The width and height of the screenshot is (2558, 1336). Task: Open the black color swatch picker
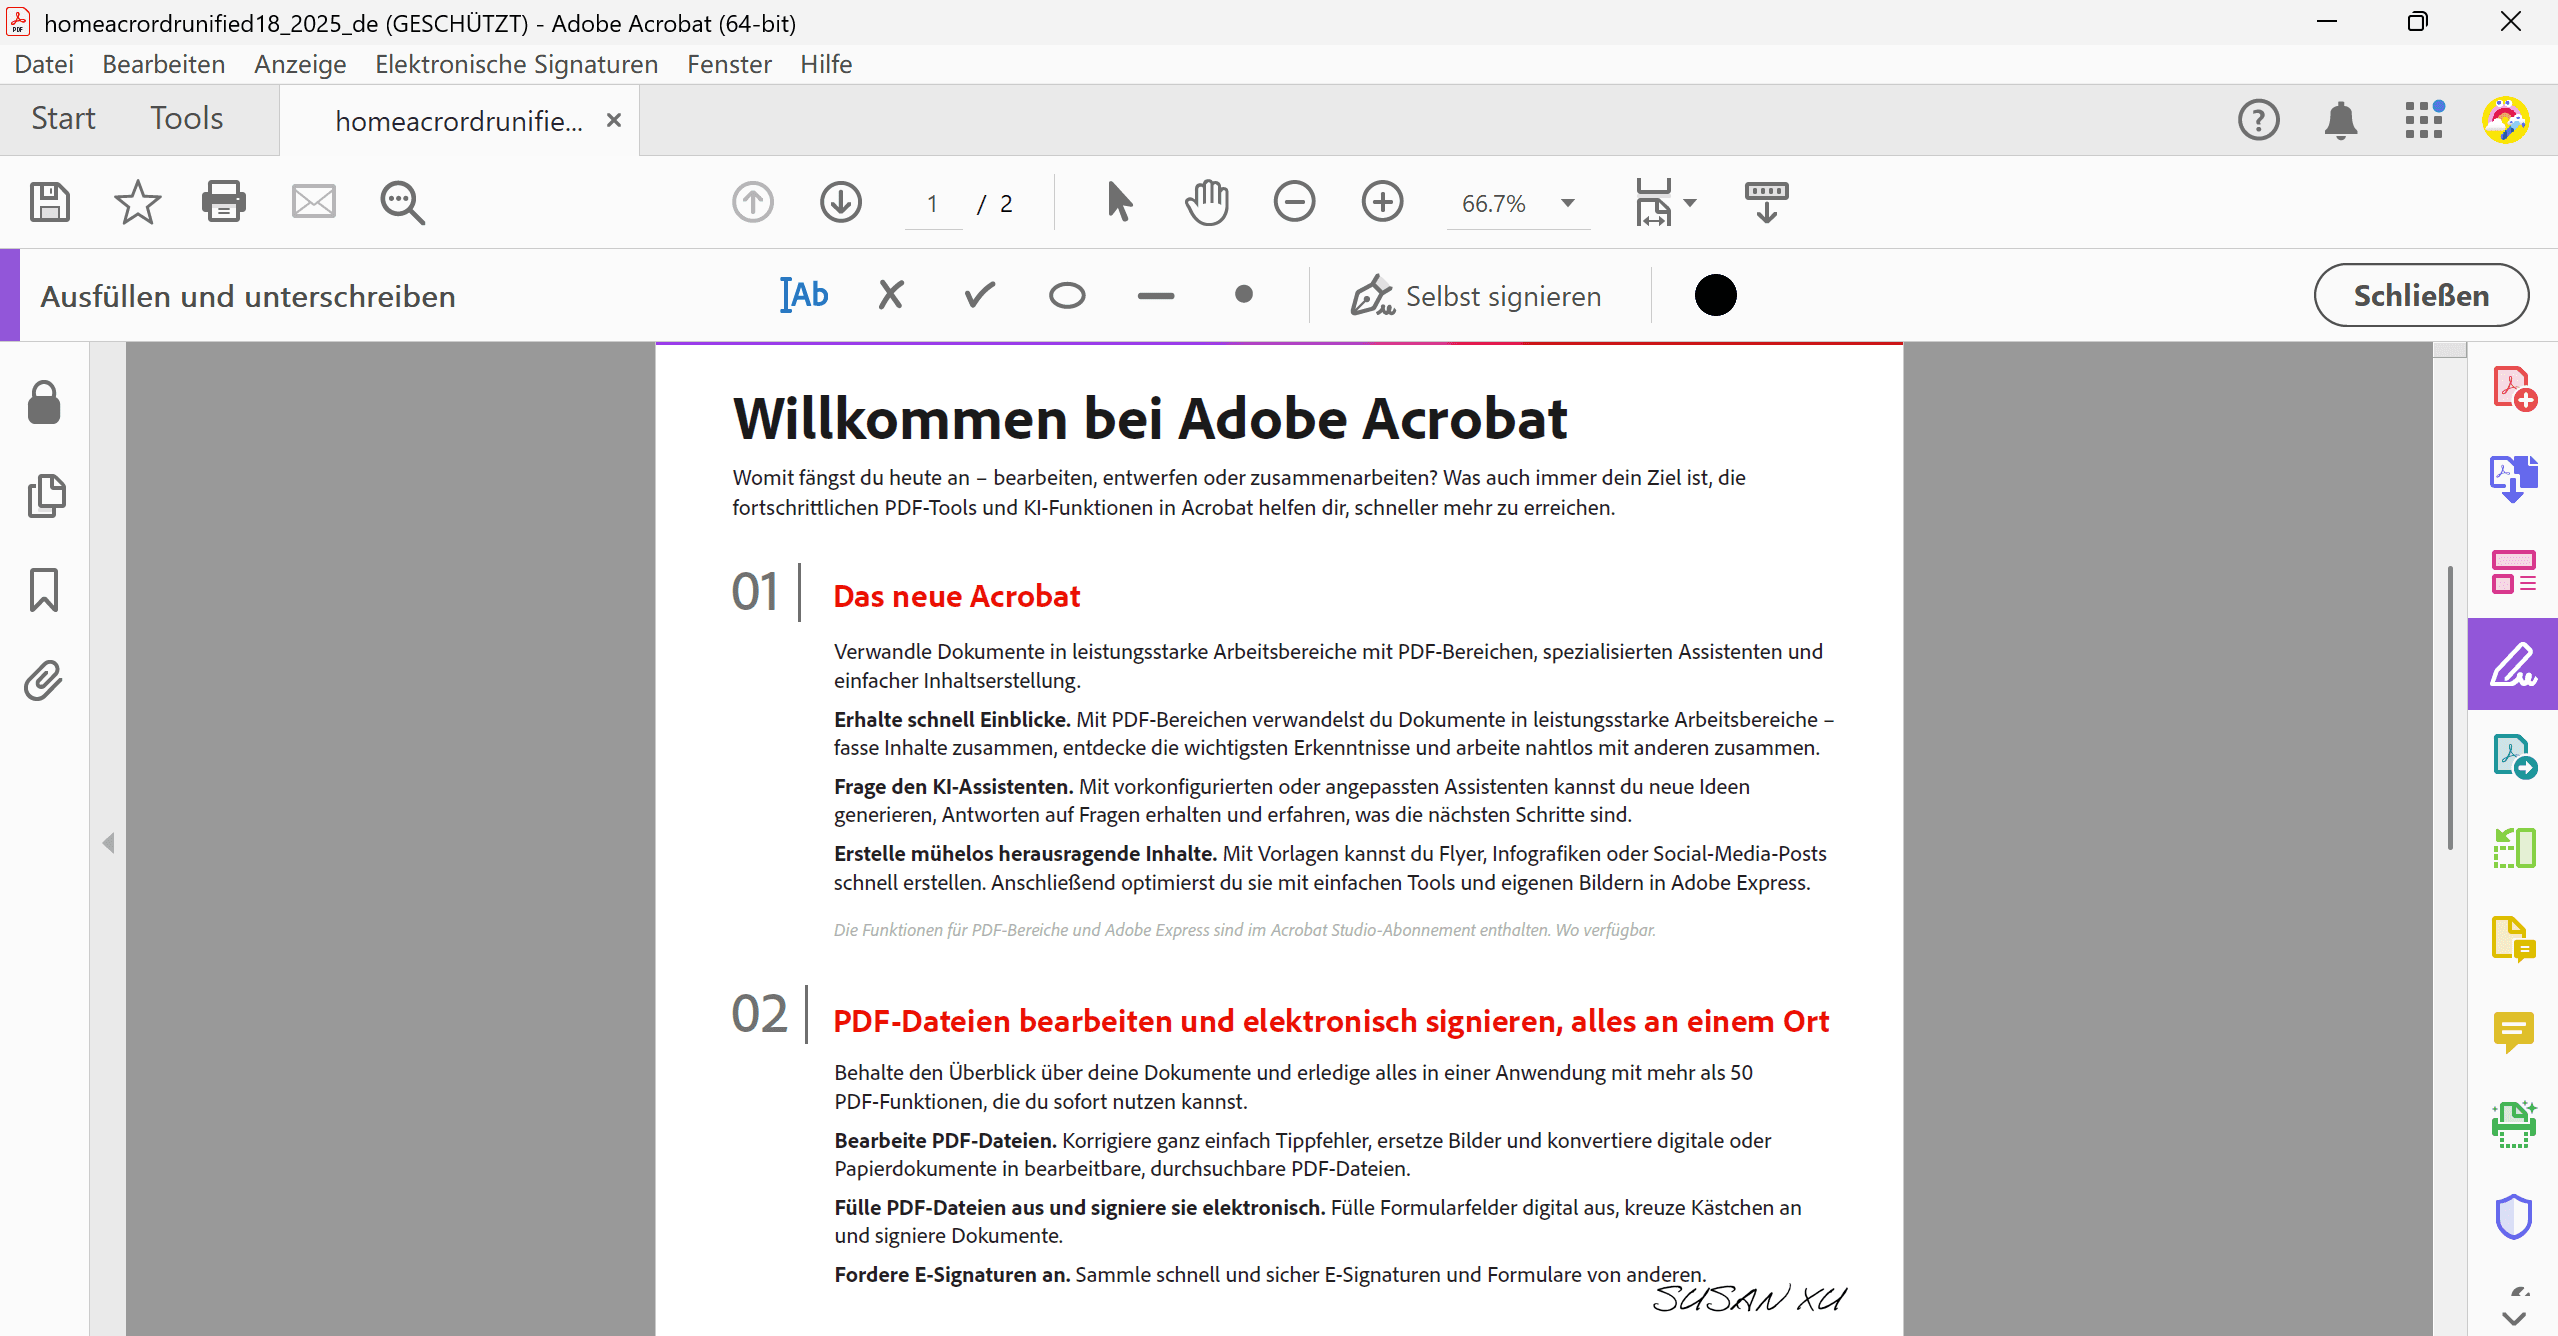(1715, 295)
